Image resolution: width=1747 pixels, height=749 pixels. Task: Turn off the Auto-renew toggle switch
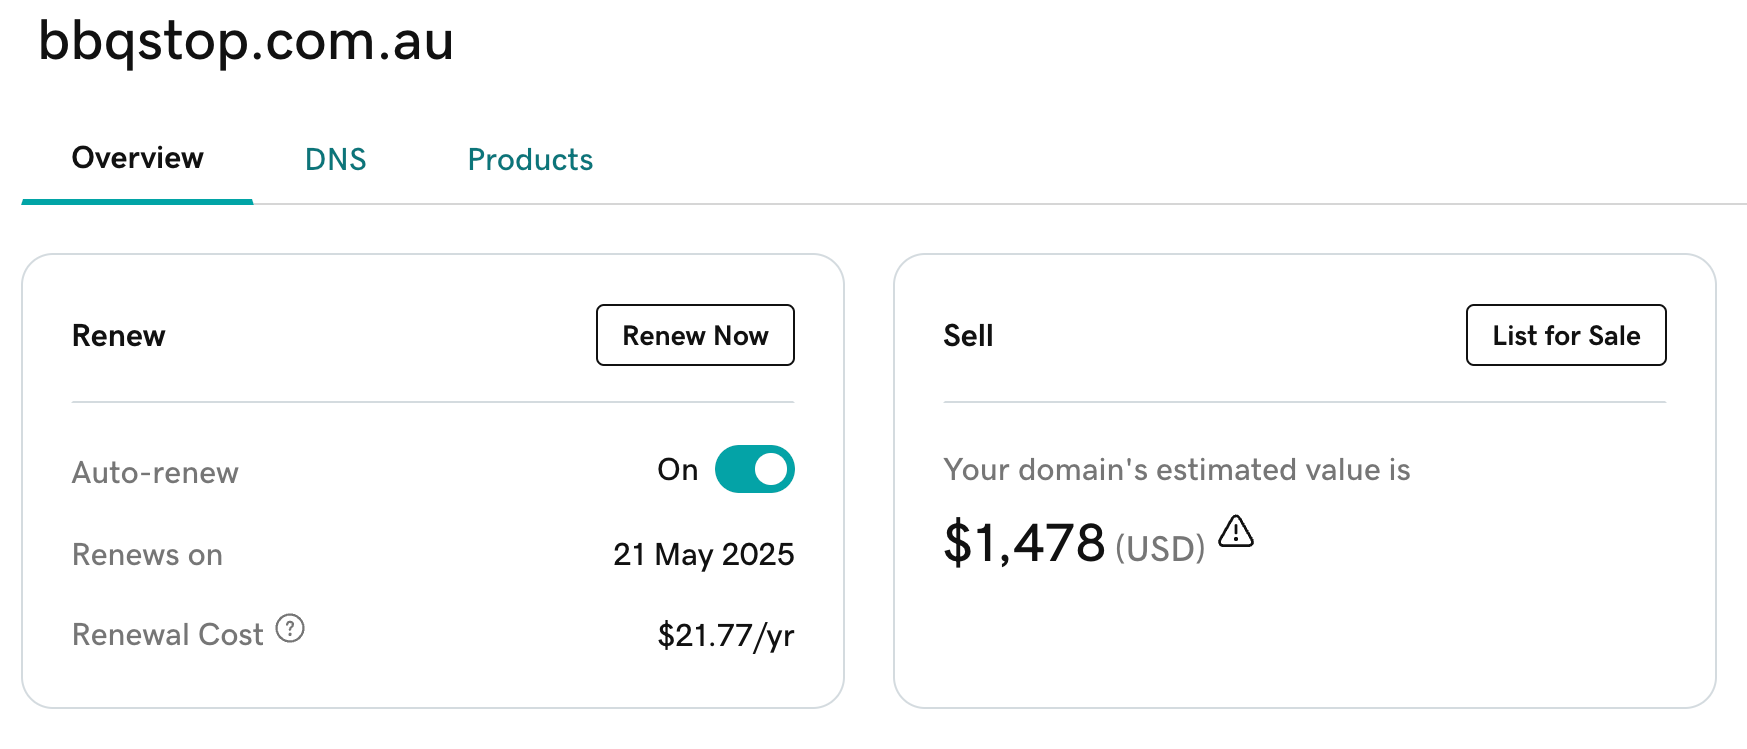click(x=754, y=469)
